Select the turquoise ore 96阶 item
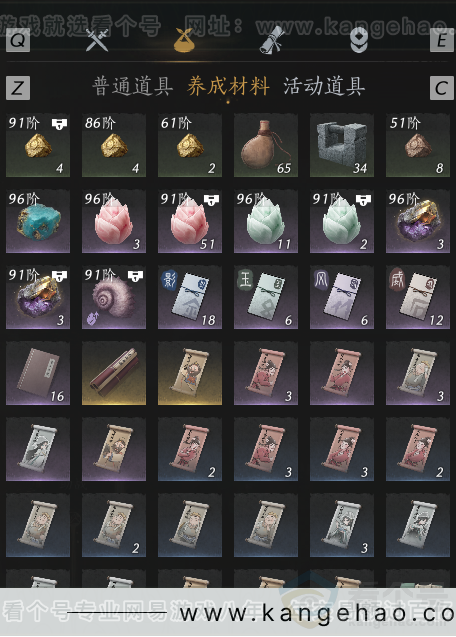Screen dimensions: 456x637 (x=38, y=221)
